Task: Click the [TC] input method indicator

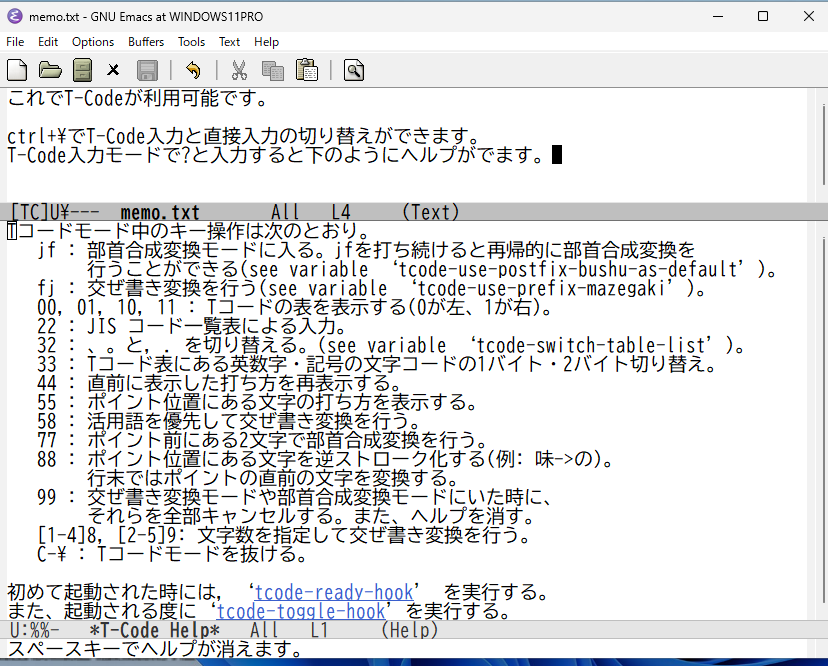Action: click(x=30, y=212)
